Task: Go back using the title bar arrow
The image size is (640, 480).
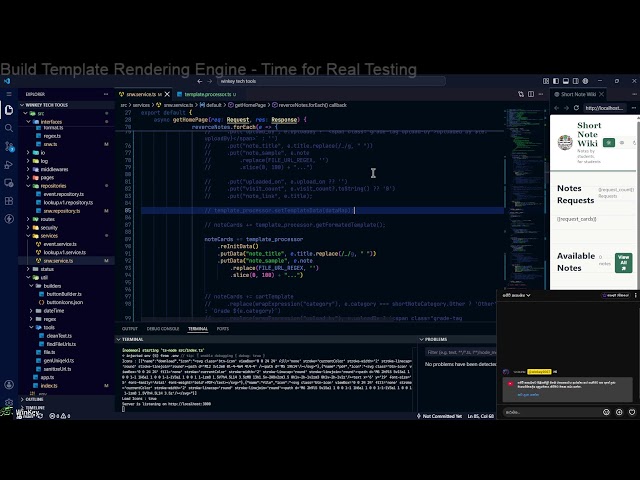Action: tap(200, 81)
